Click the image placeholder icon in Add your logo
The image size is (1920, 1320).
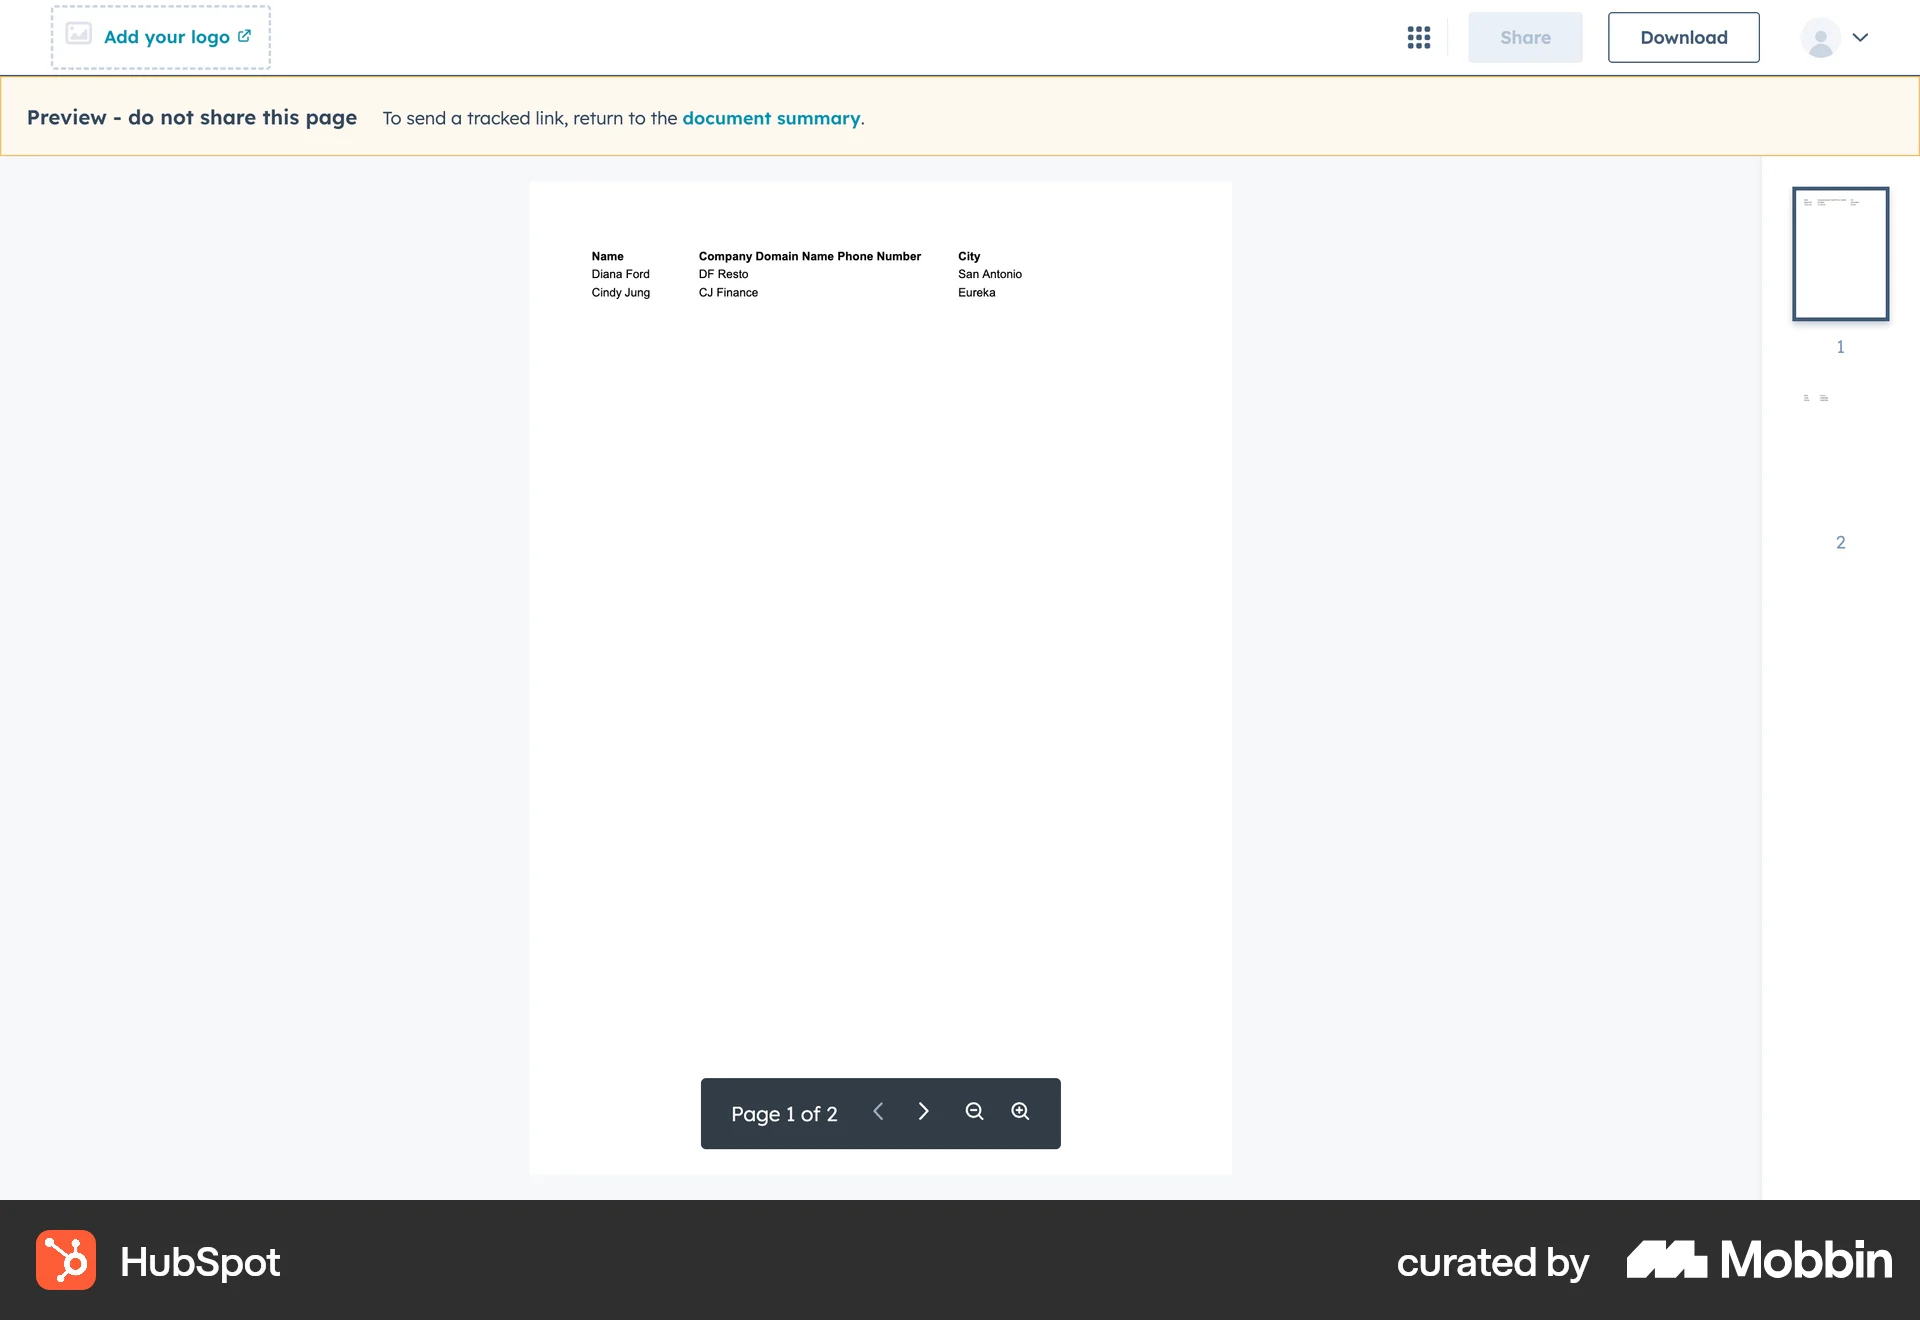(x=78, y=33)
